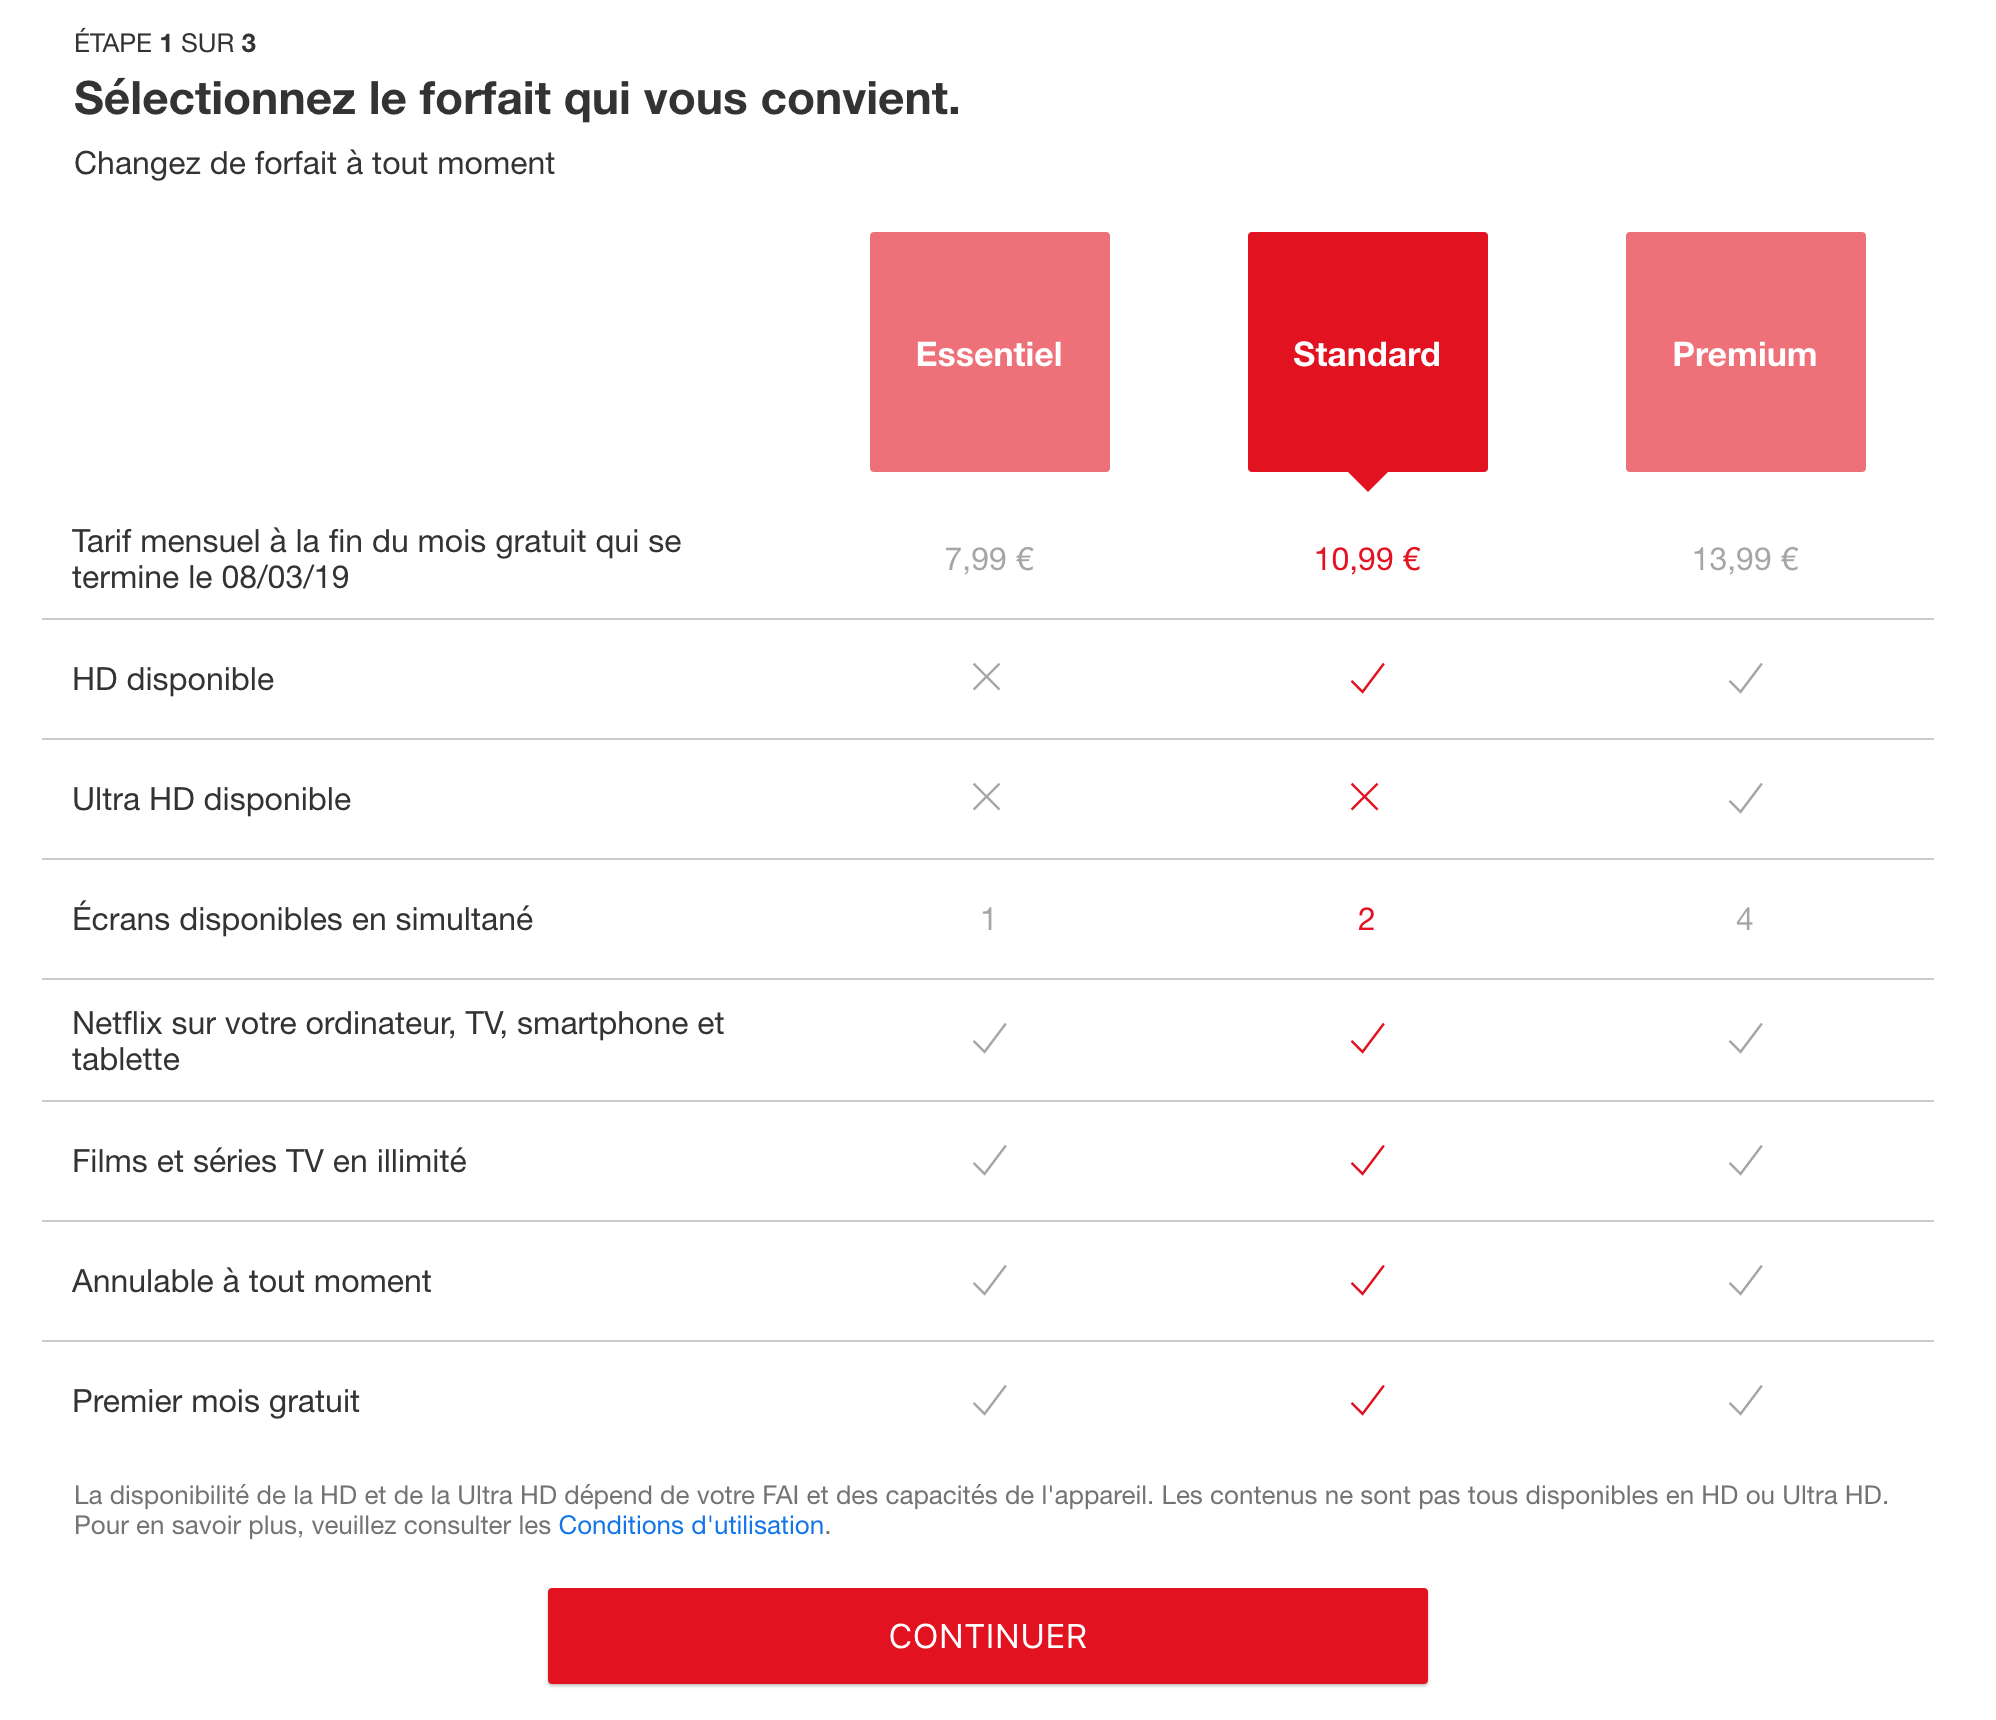Click the Premium Premier mois gratuit checkmark
Screen dimensions: 1996x1720
pos(1745,1400)
